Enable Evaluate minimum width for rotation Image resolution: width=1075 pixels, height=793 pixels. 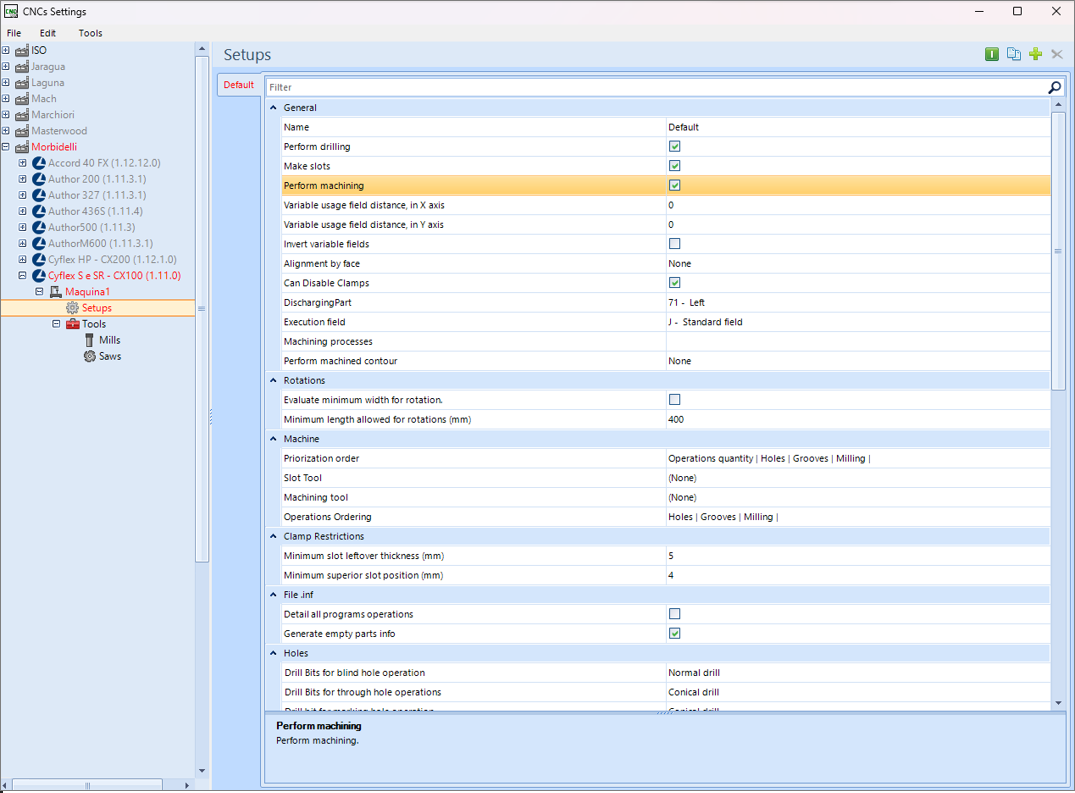(675, 400)
